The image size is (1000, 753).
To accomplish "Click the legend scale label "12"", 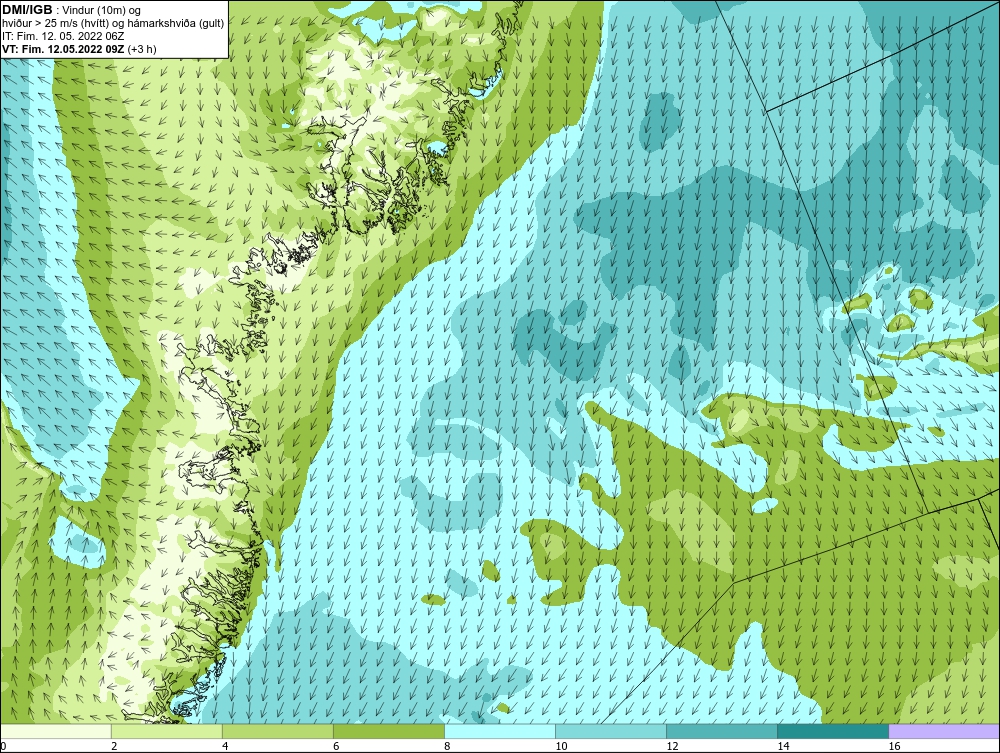I will tap(672, 746).
